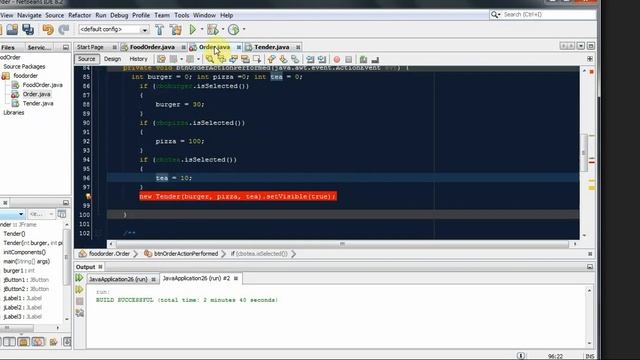Expand Run Project dropdown arrow
Screen dimensions: 640x360
(202, 29)
